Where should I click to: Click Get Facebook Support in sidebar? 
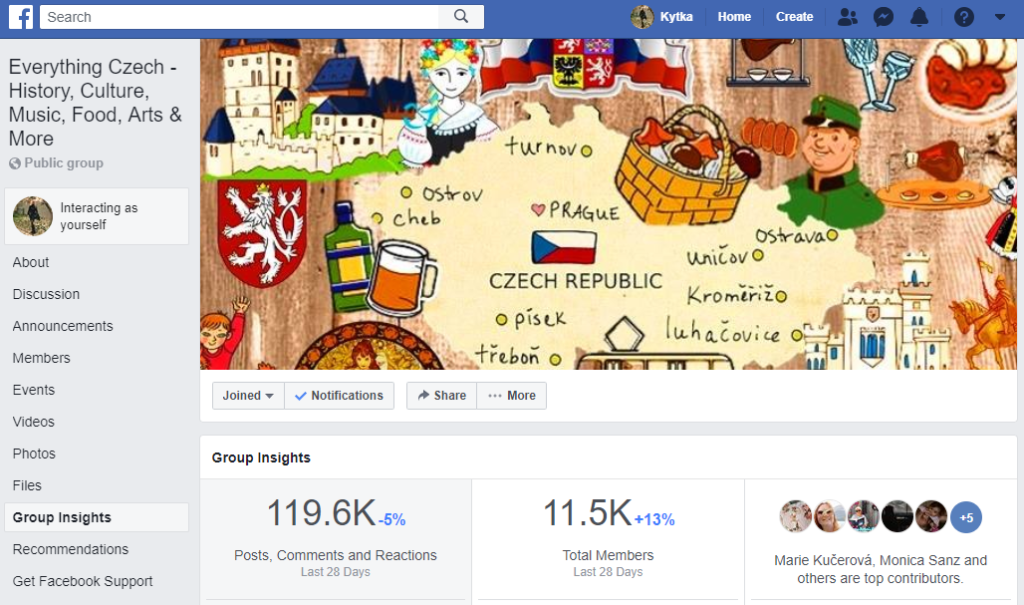tap(83, 581)
